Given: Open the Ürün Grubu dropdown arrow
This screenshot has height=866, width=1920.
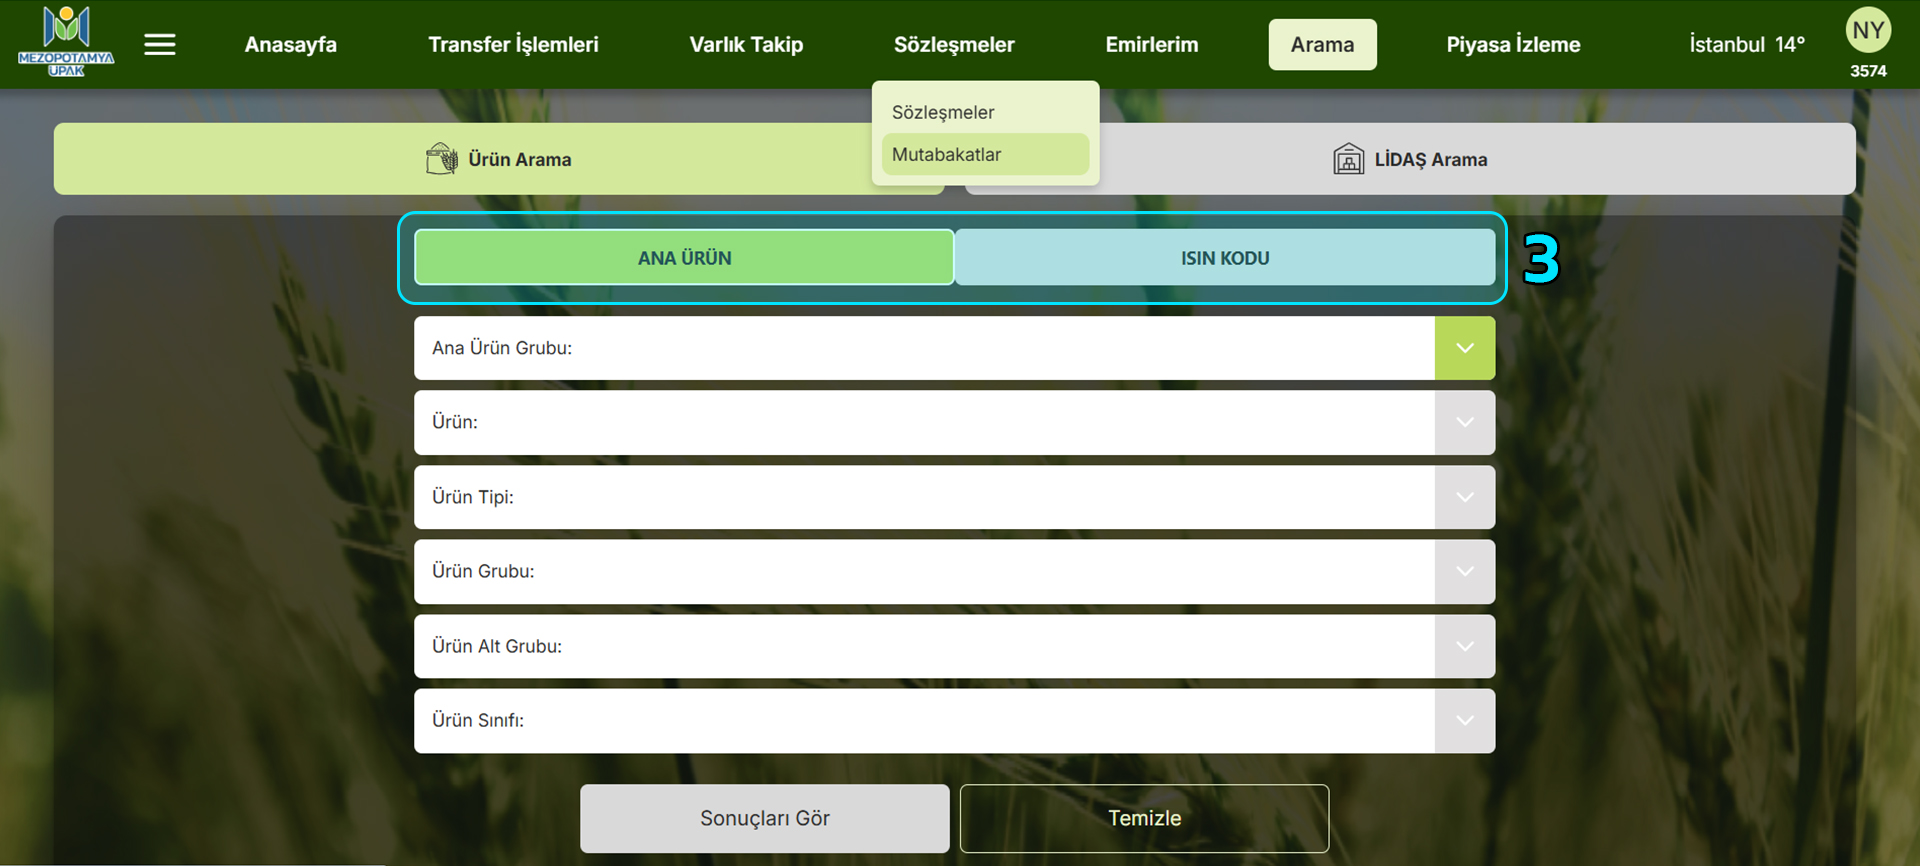Looking at the screenshot, I should click(x=1464, y=571).
